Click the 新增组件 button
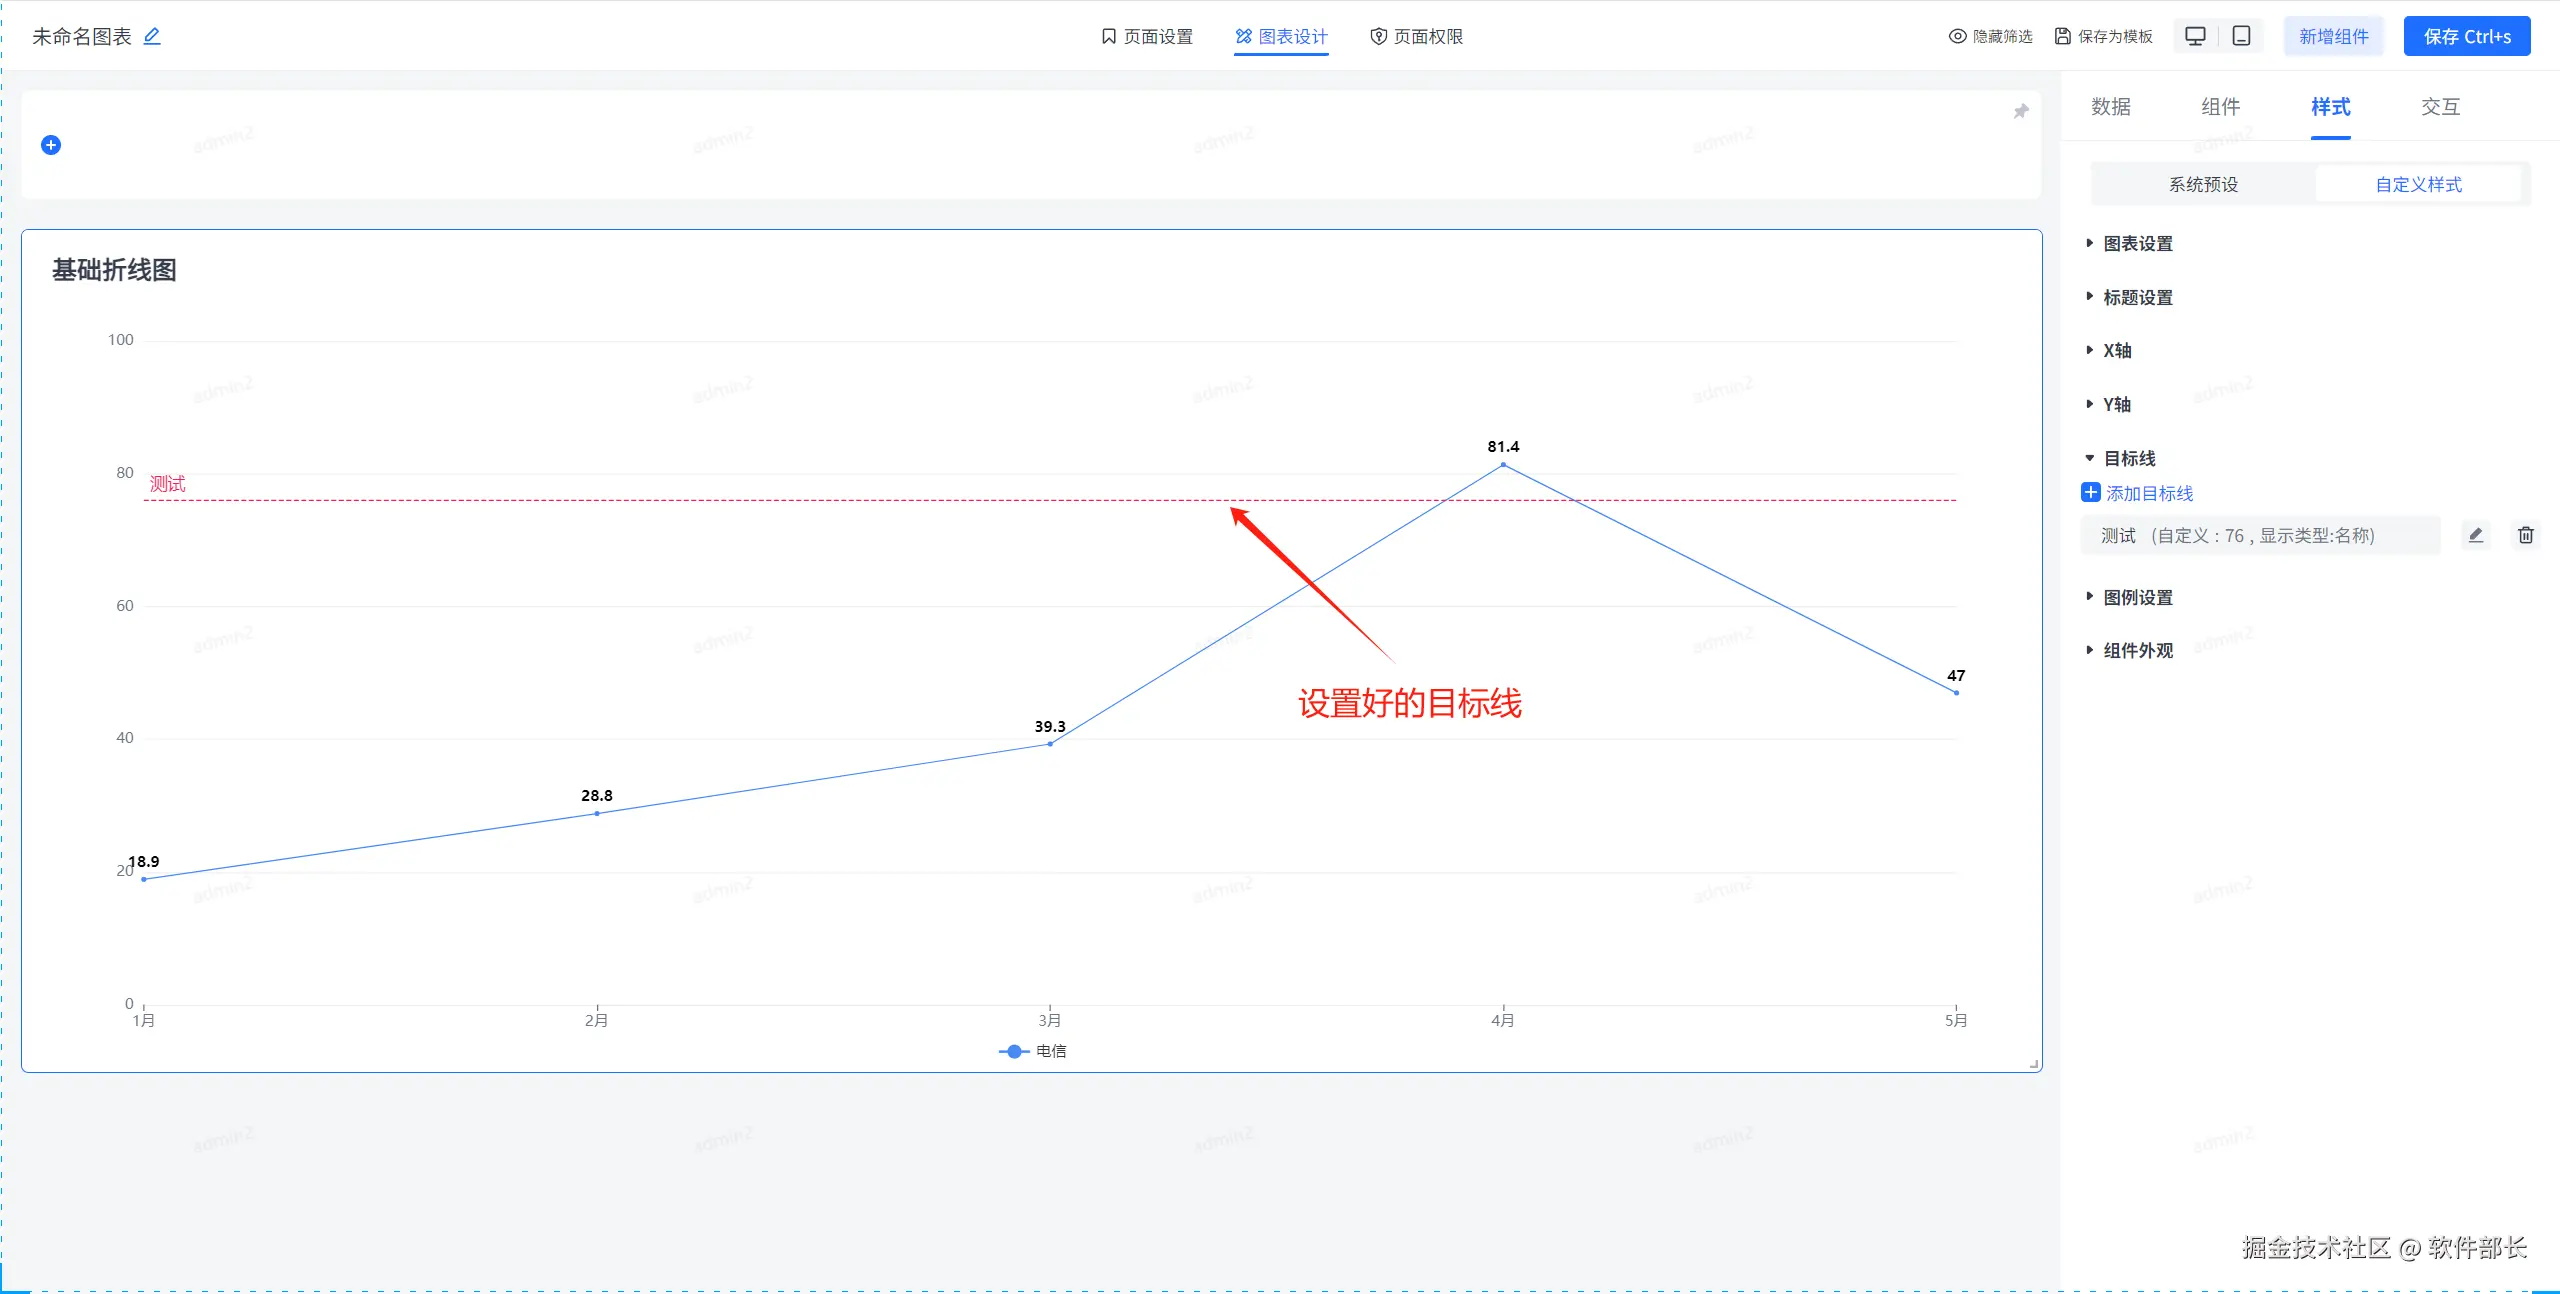 click(x=2333, y=36)
